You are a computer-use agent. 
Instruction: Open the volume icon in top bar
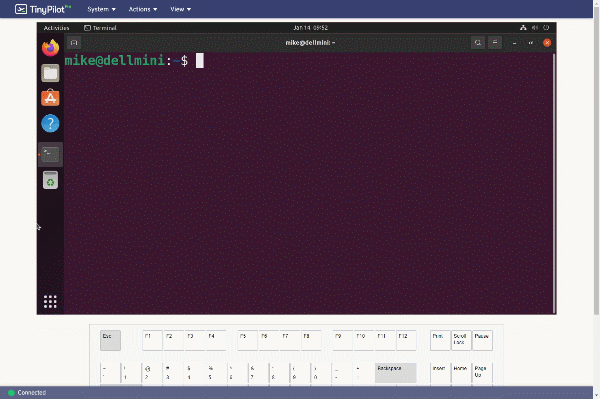(535, 28)
